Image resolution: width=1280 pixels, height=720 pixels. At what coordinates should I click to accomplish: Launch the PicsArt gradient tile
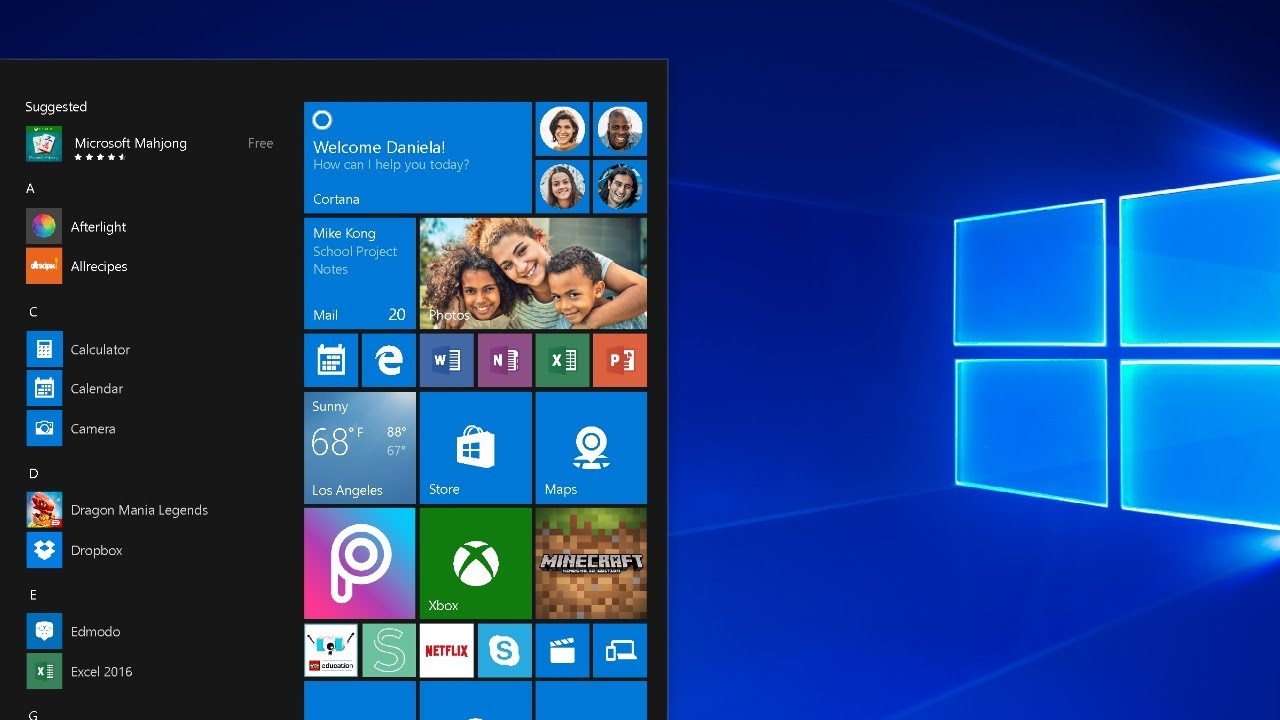[x=359, y=563]
